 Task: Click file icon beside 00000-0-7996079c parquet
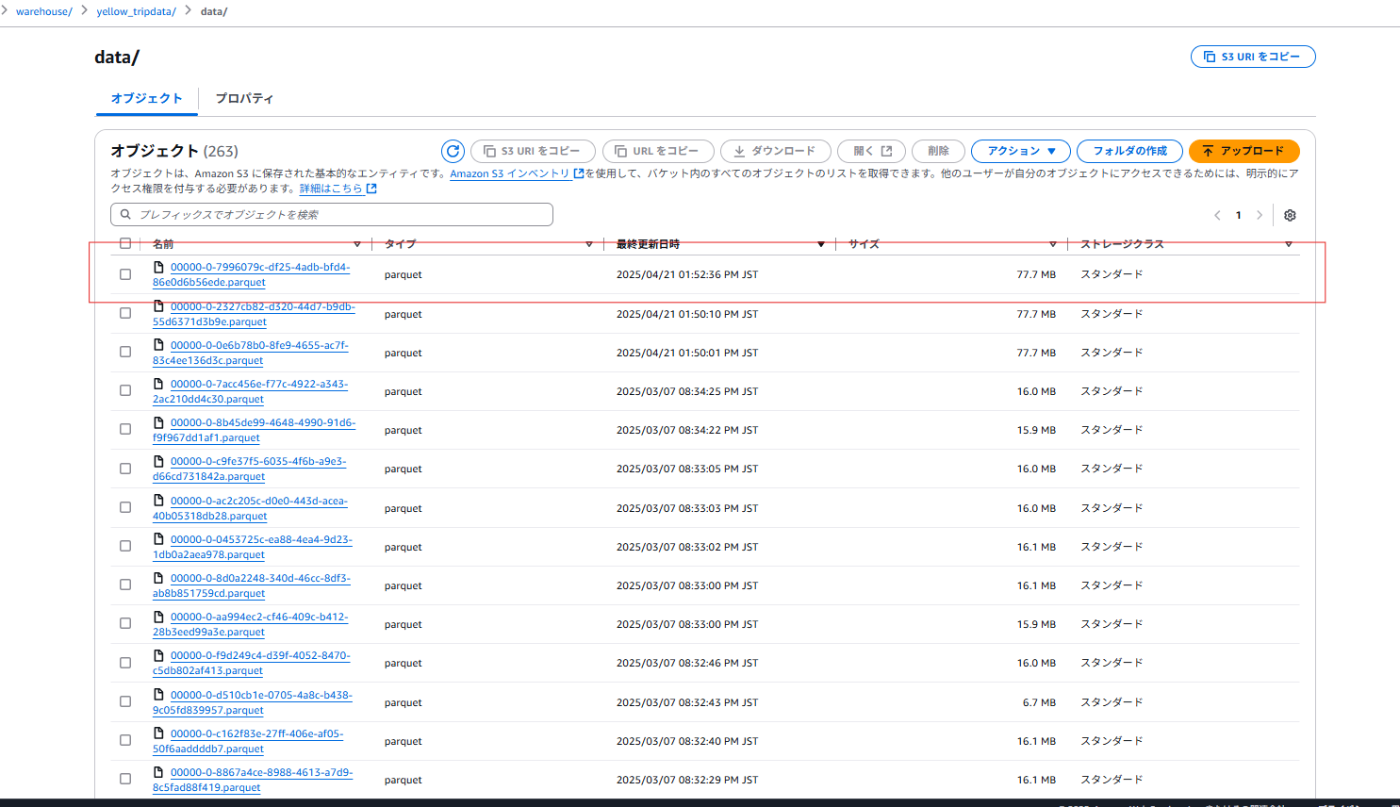coord(158,267)
